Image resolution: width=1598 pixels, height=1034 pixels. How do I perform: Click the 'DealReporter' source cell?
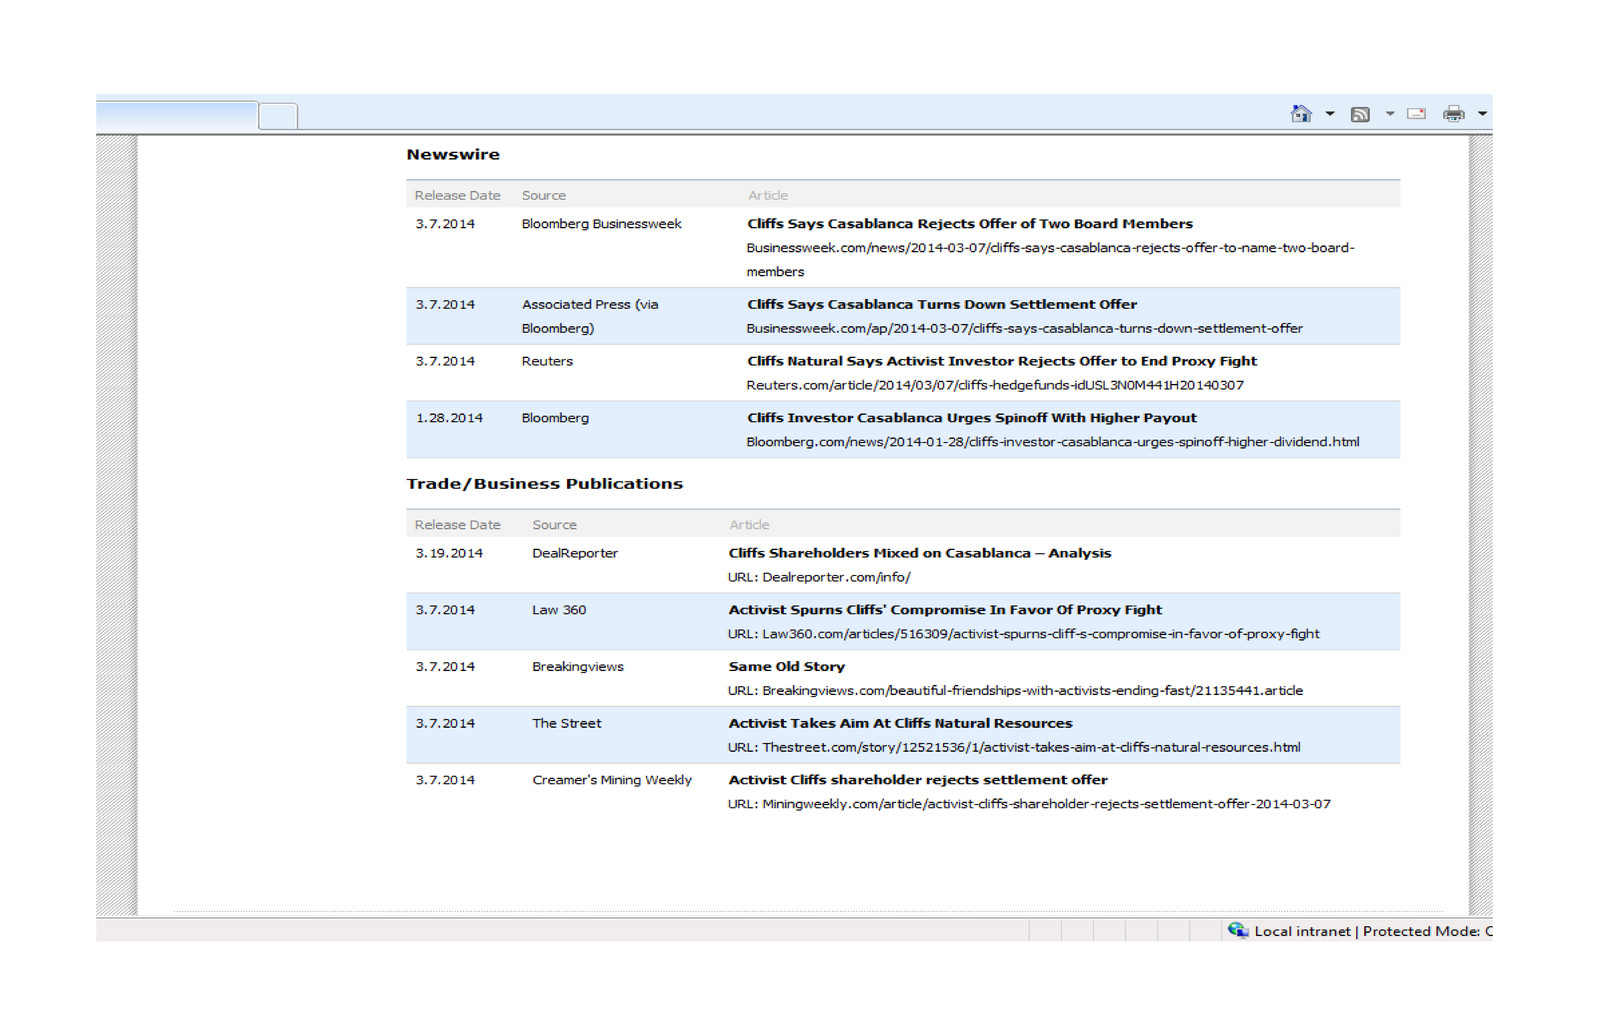coord(575,553)
